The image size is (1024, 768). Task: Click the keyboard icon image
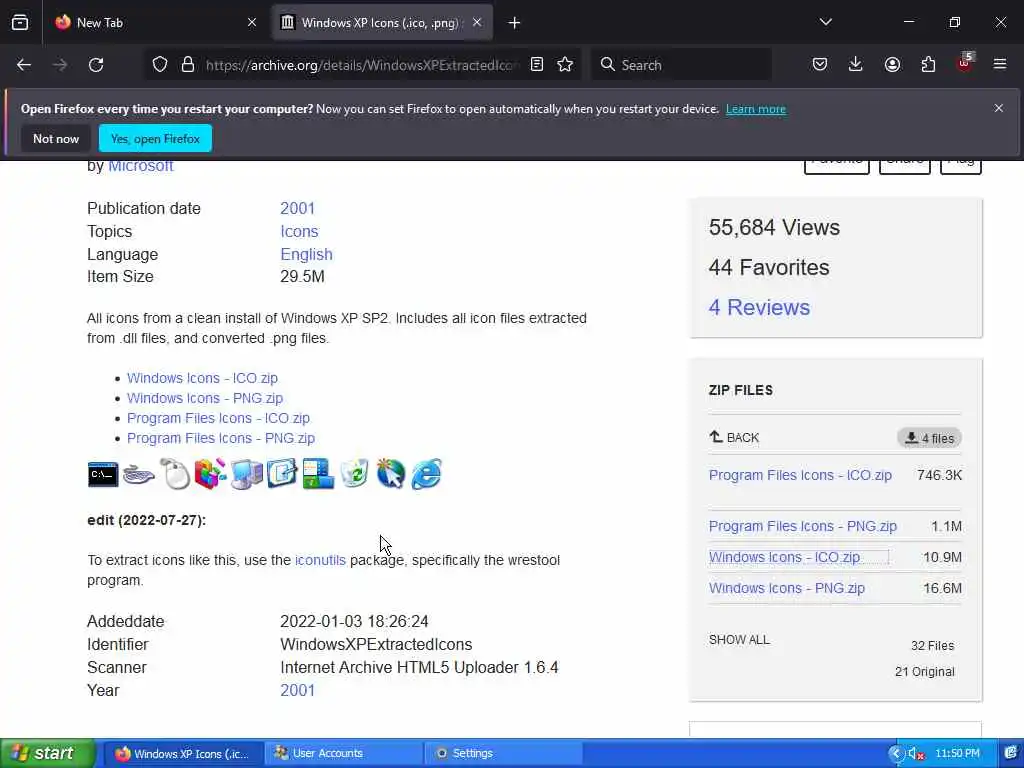(x=139, y=474)
